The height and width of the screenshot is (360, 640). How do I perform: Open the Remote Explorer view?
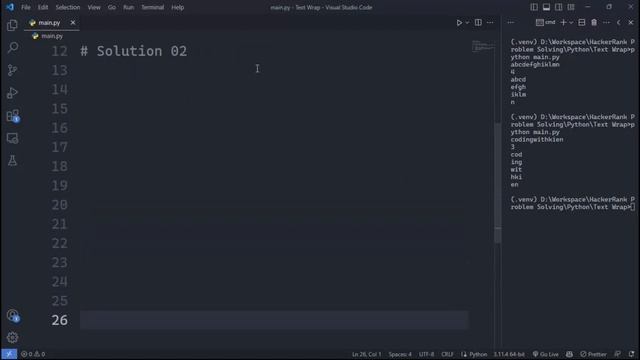[x=12, y=138]
